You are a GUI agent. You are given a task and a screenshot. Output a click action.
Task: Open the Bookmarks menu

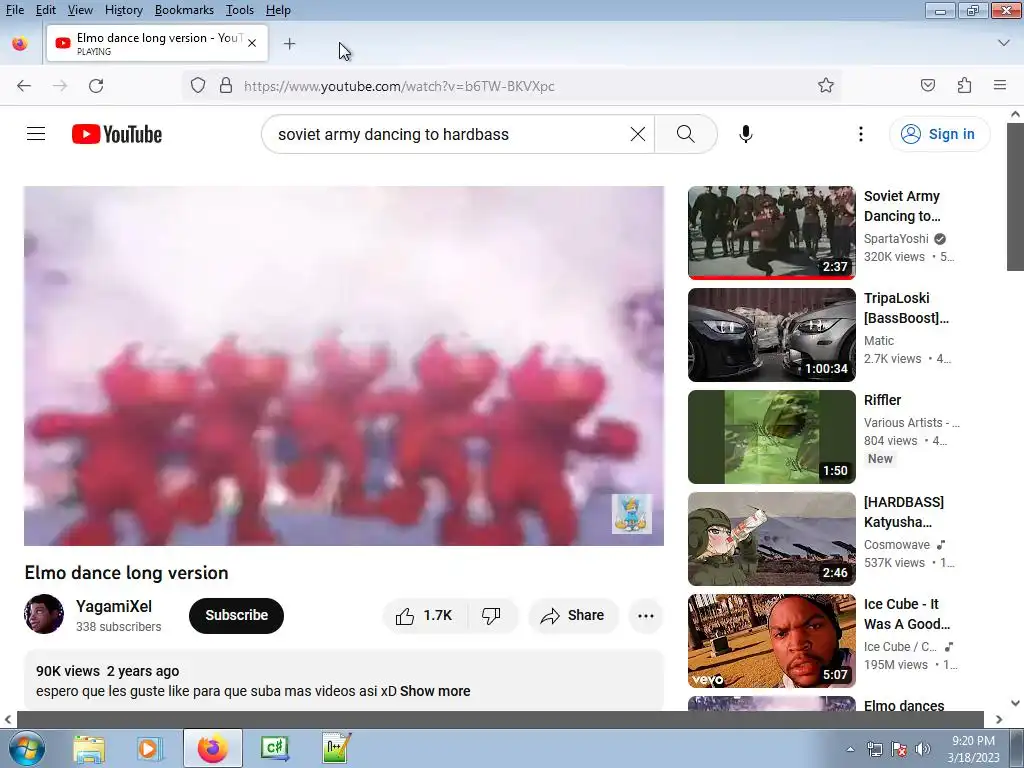point(184,10)
